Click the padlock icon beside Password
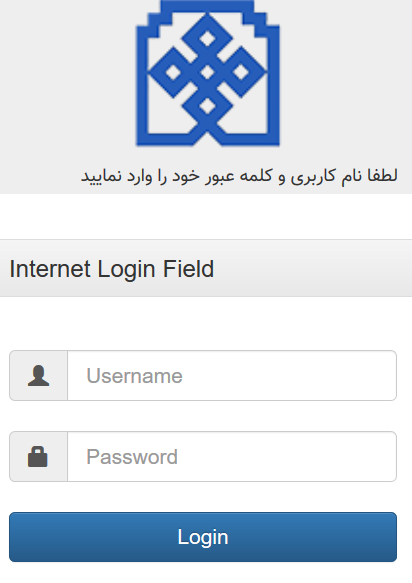Screen dimensions: 412x583 38,456
